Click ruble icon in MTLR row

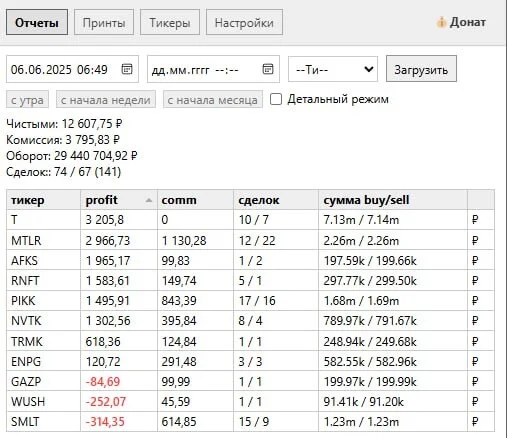tap(475, 240)
